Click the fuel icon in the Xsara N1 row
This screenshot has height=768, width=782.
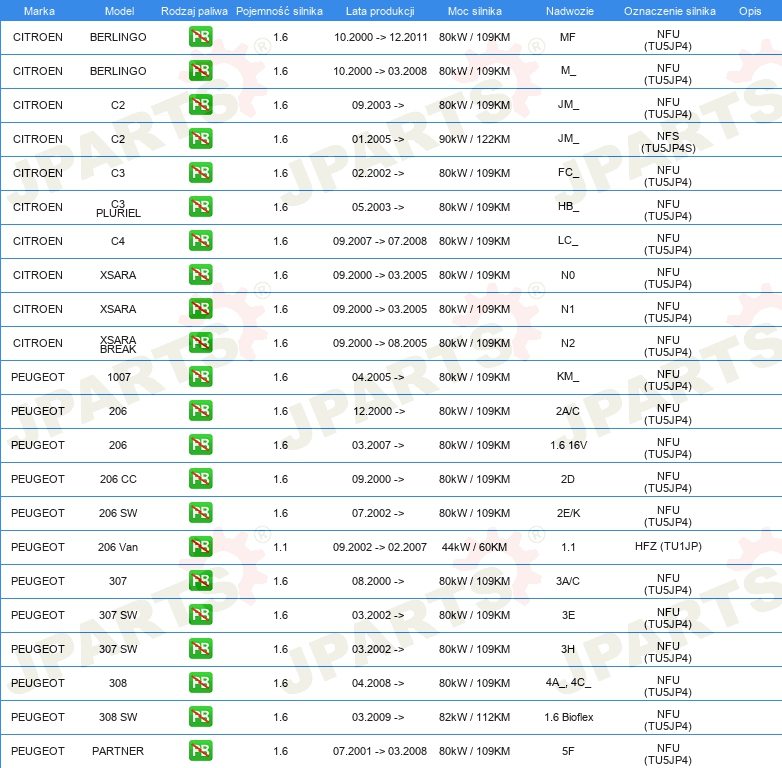click(x=200, y=309)
